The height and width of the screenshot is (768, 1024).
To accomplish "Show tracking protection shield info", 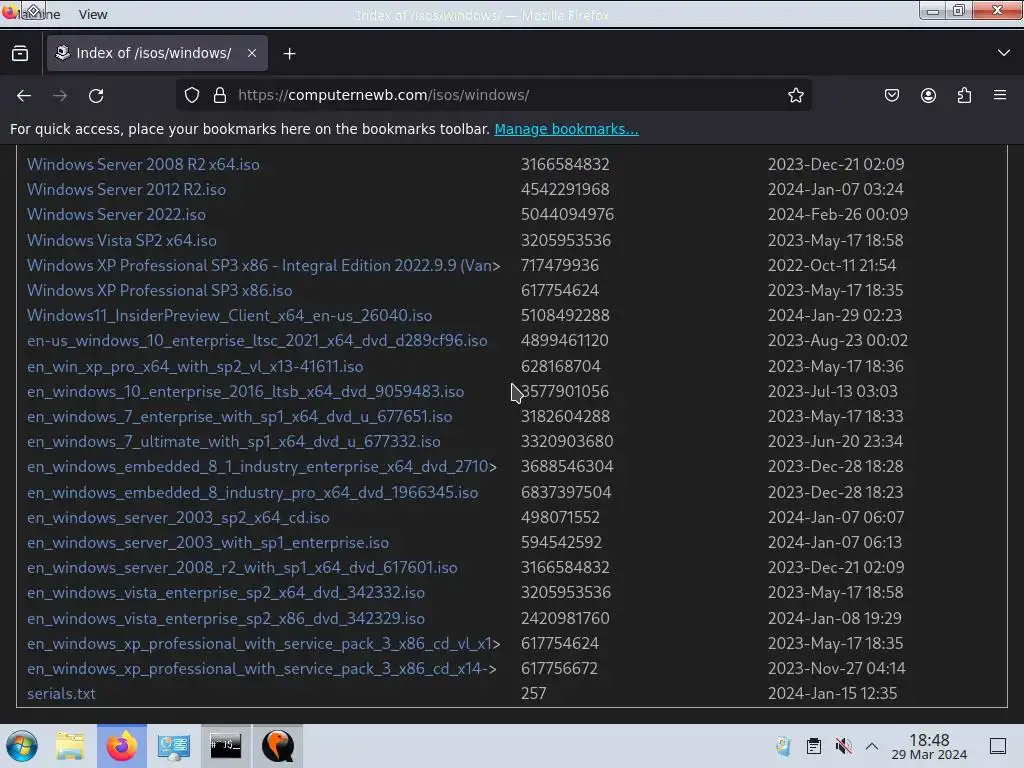I will coord(191,95).
